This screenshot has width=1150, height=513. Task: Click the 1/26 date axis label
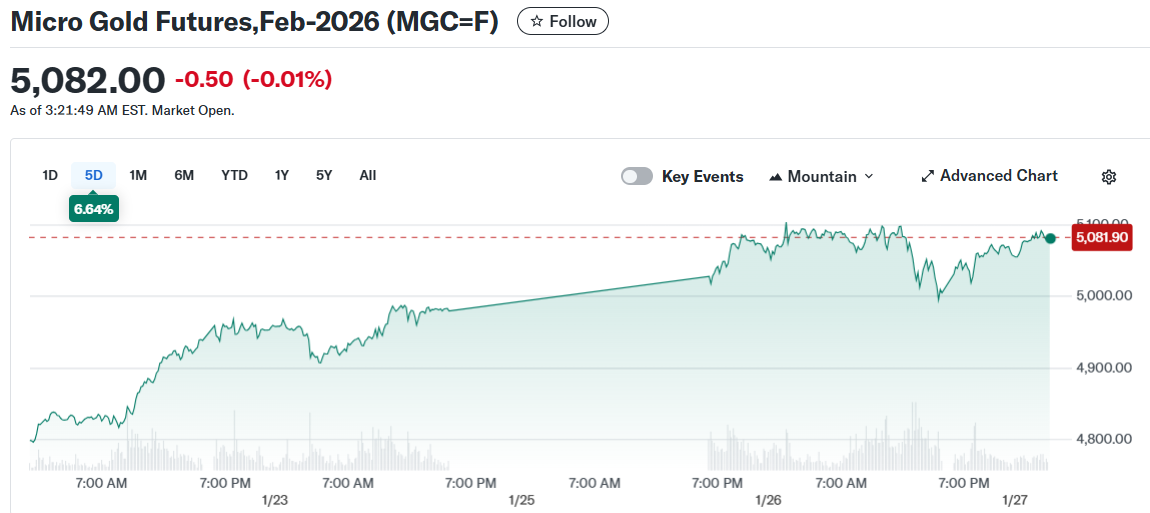pyautogui.click(x=768, y=499)
